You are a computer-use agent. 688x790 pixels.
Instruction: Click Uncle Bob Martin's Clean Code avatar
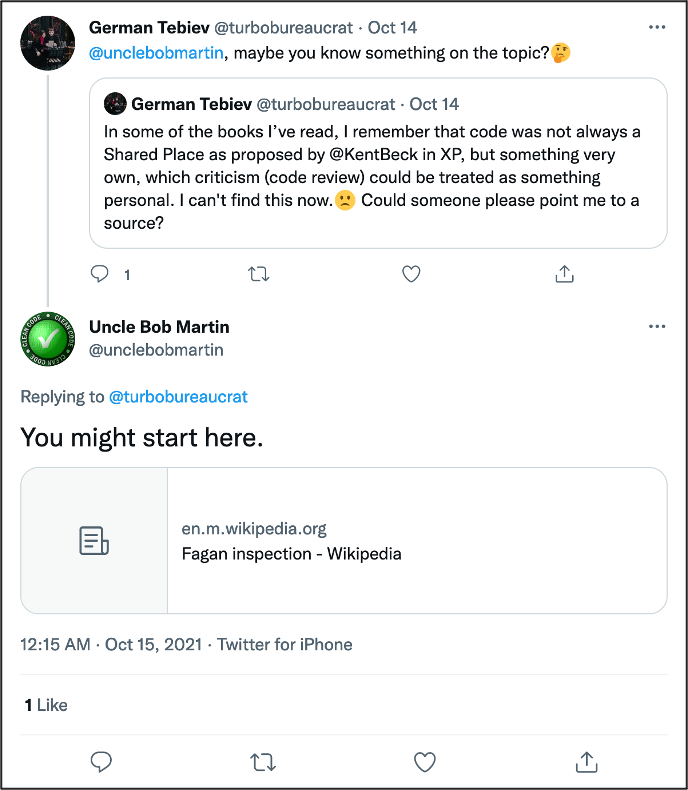pos(47,340)
